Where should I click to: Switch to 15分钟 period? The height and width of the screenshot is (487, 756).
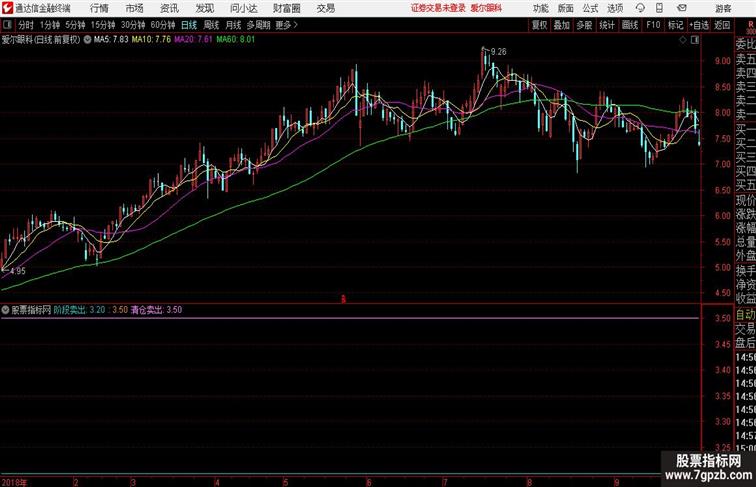pyautogui.click(x=103, y=25)
